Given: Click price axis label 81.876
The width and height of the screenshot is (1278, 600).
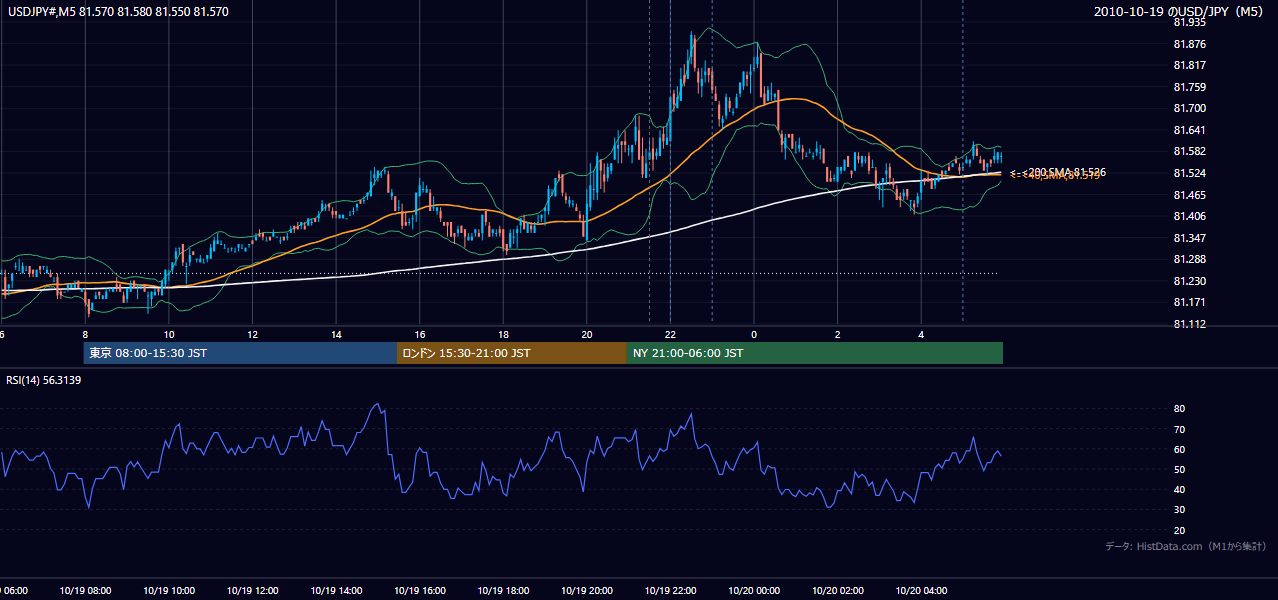Looking at the screenshot, I should [1189, 44].
